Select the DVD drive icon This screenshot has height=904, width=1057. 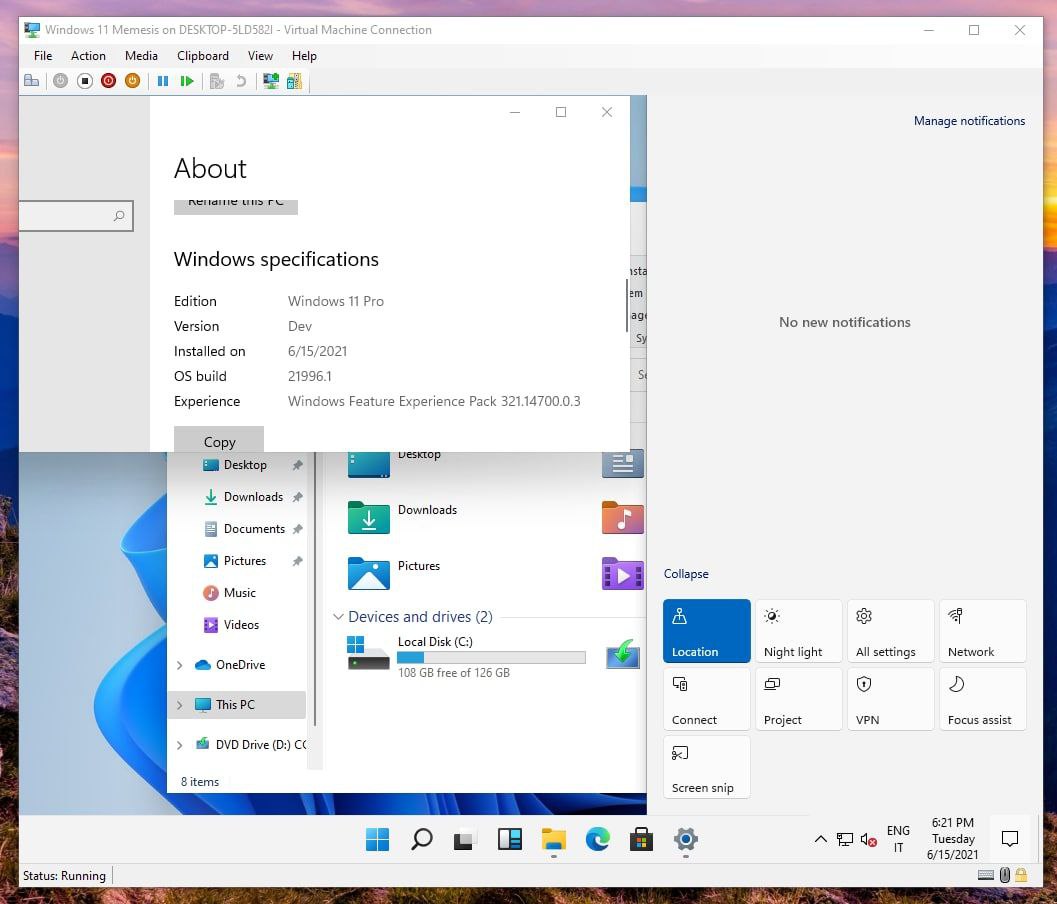click(x=623, y=654)
